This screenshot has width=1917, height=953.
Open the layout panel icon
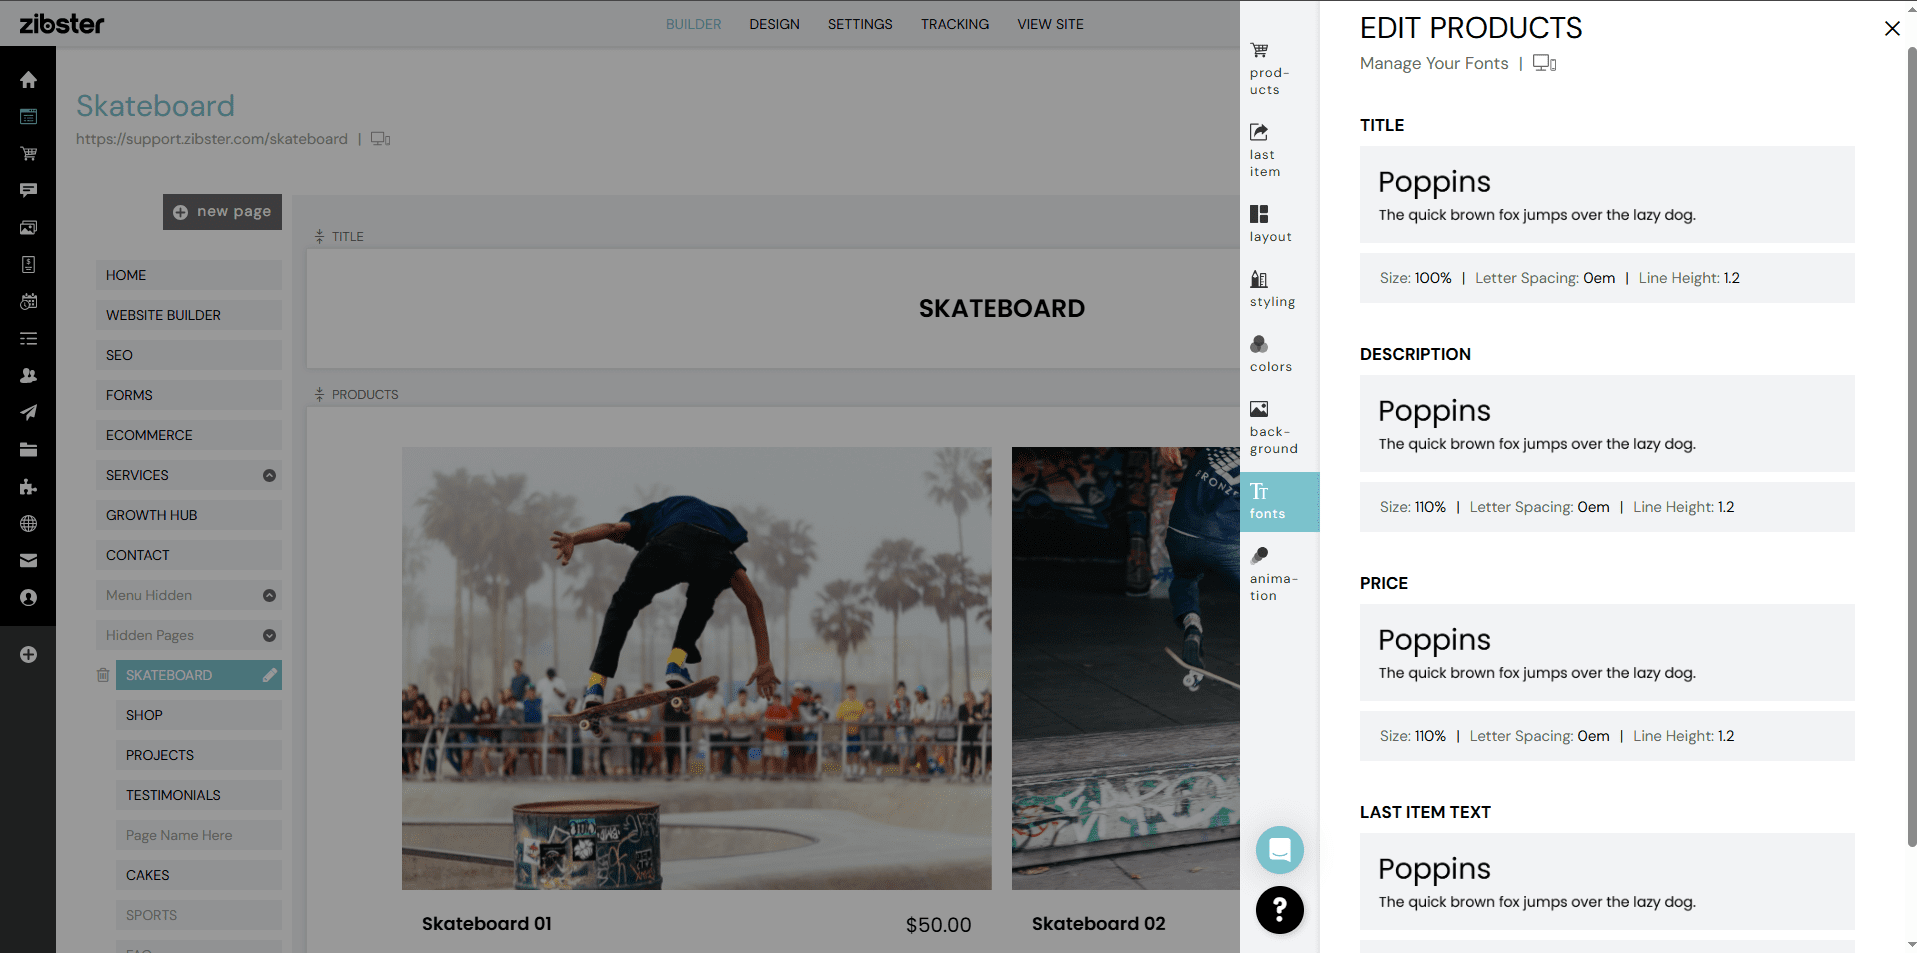pos(1259,214)
